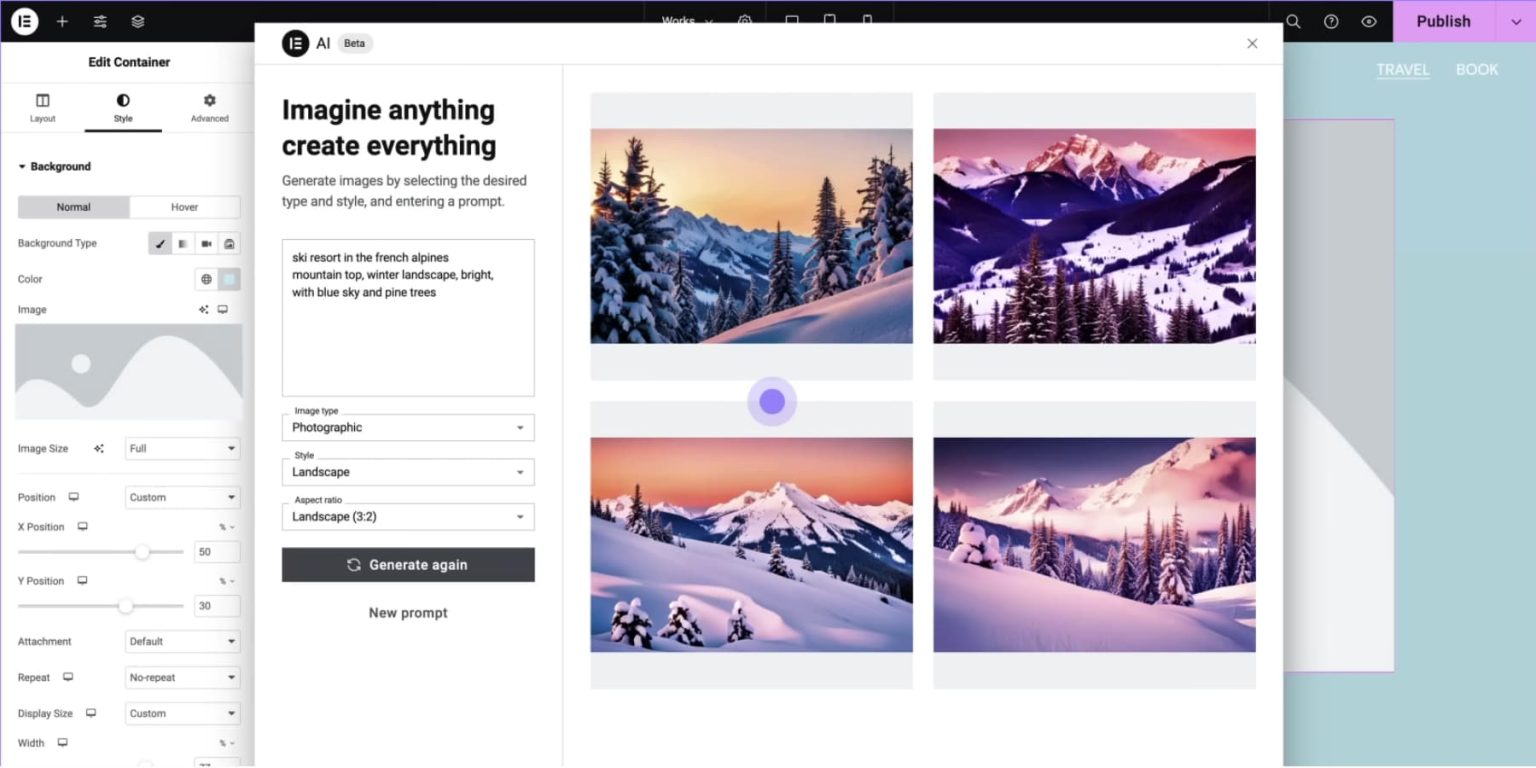Open the Aspect ratio dropdown
This screenshot has height=768, width=1536.
(408, 516)
